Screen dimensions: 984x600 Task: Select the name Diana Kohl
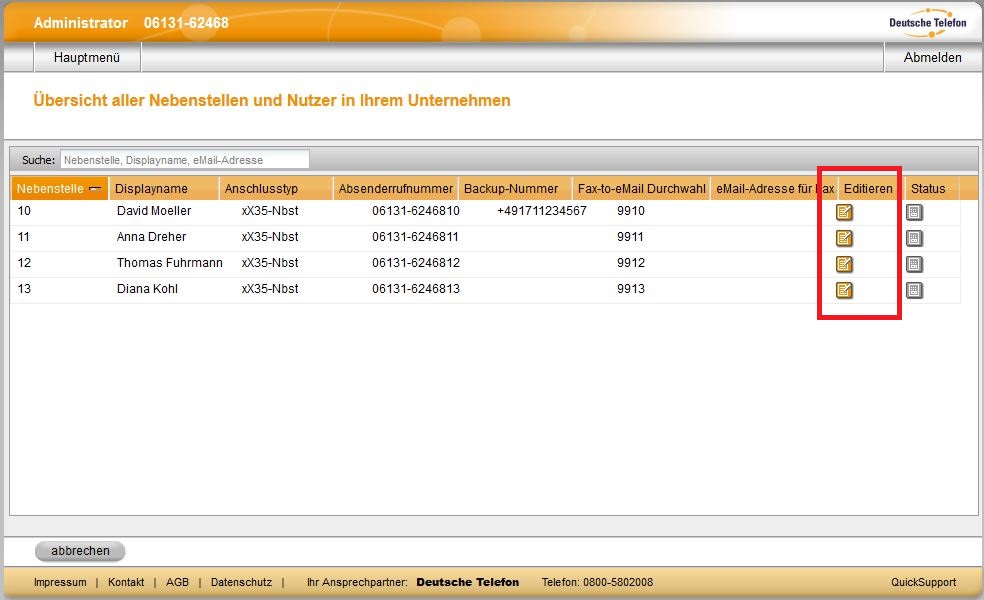(147, 289)
